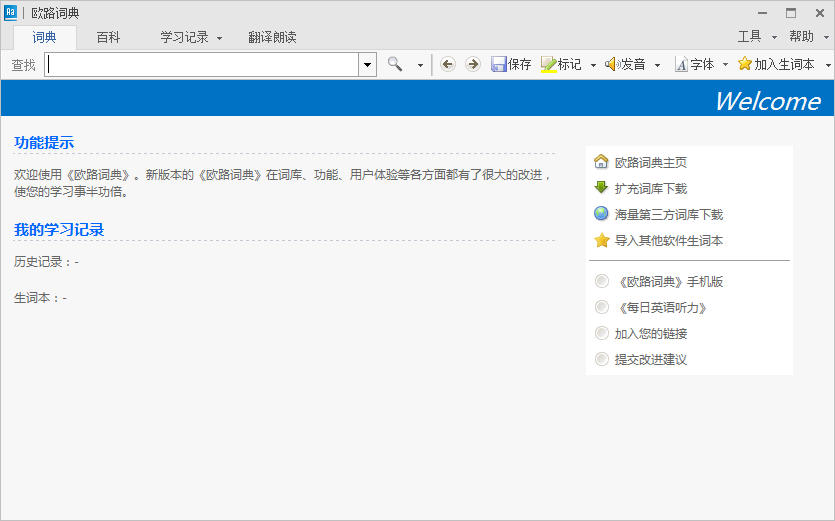Click the 生词本 line
This screenshot has height=521, width=835.
40,298
